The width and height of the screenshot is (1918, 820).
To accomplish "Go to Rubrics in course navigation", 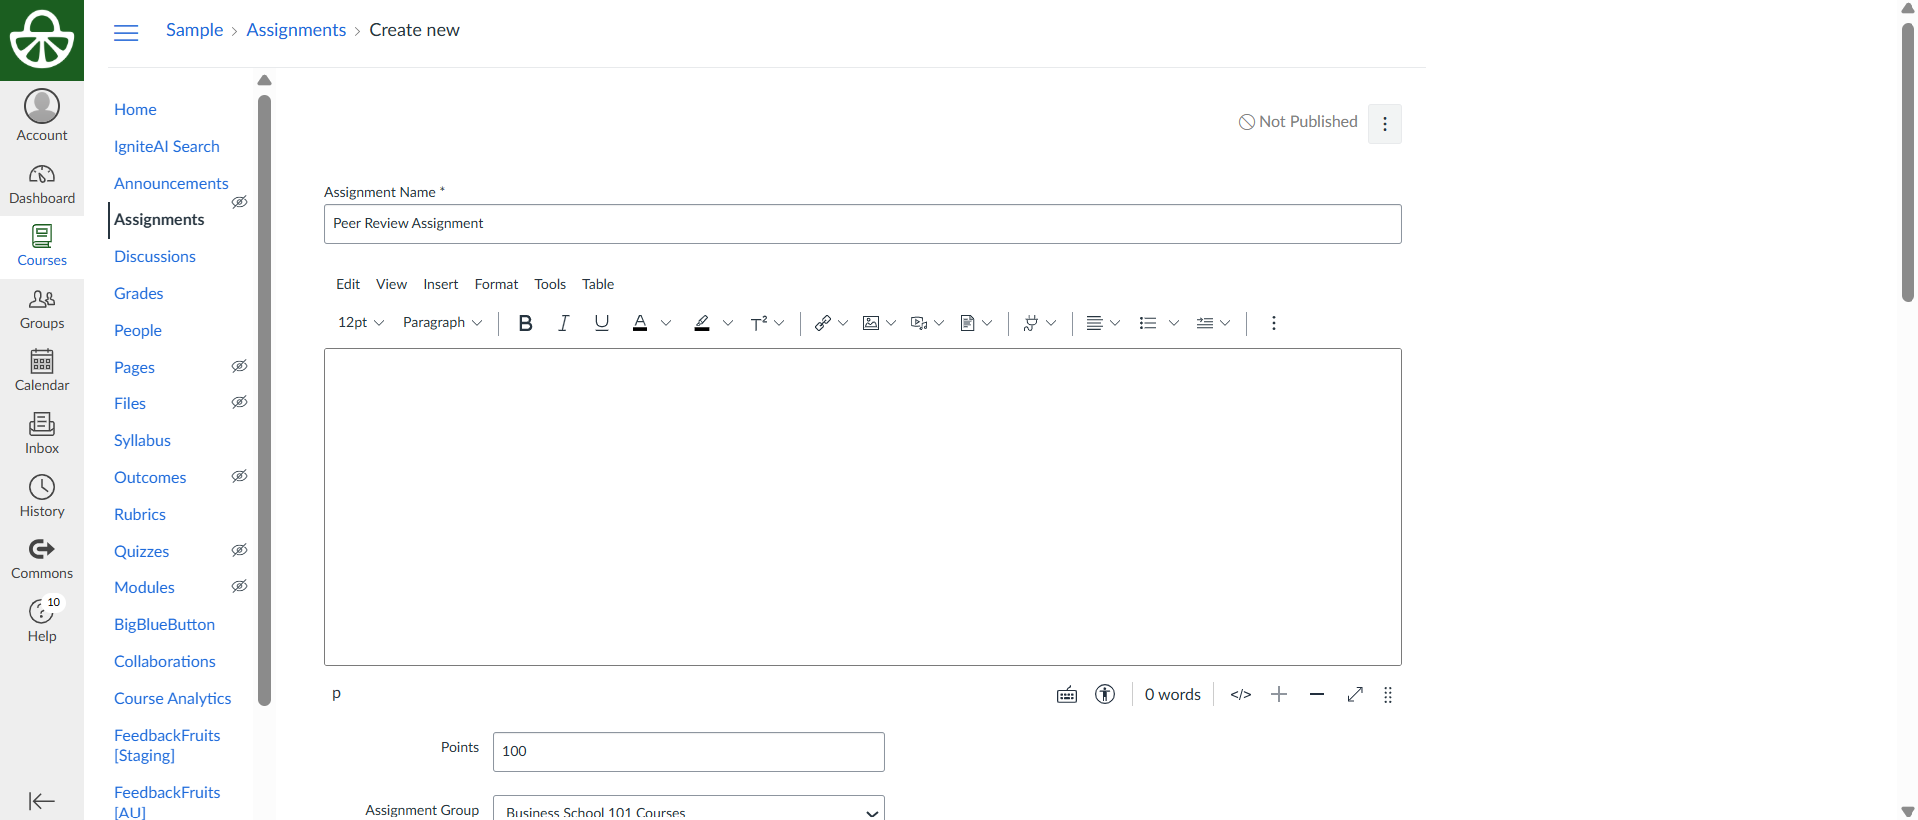I will (x=140, y=514).
